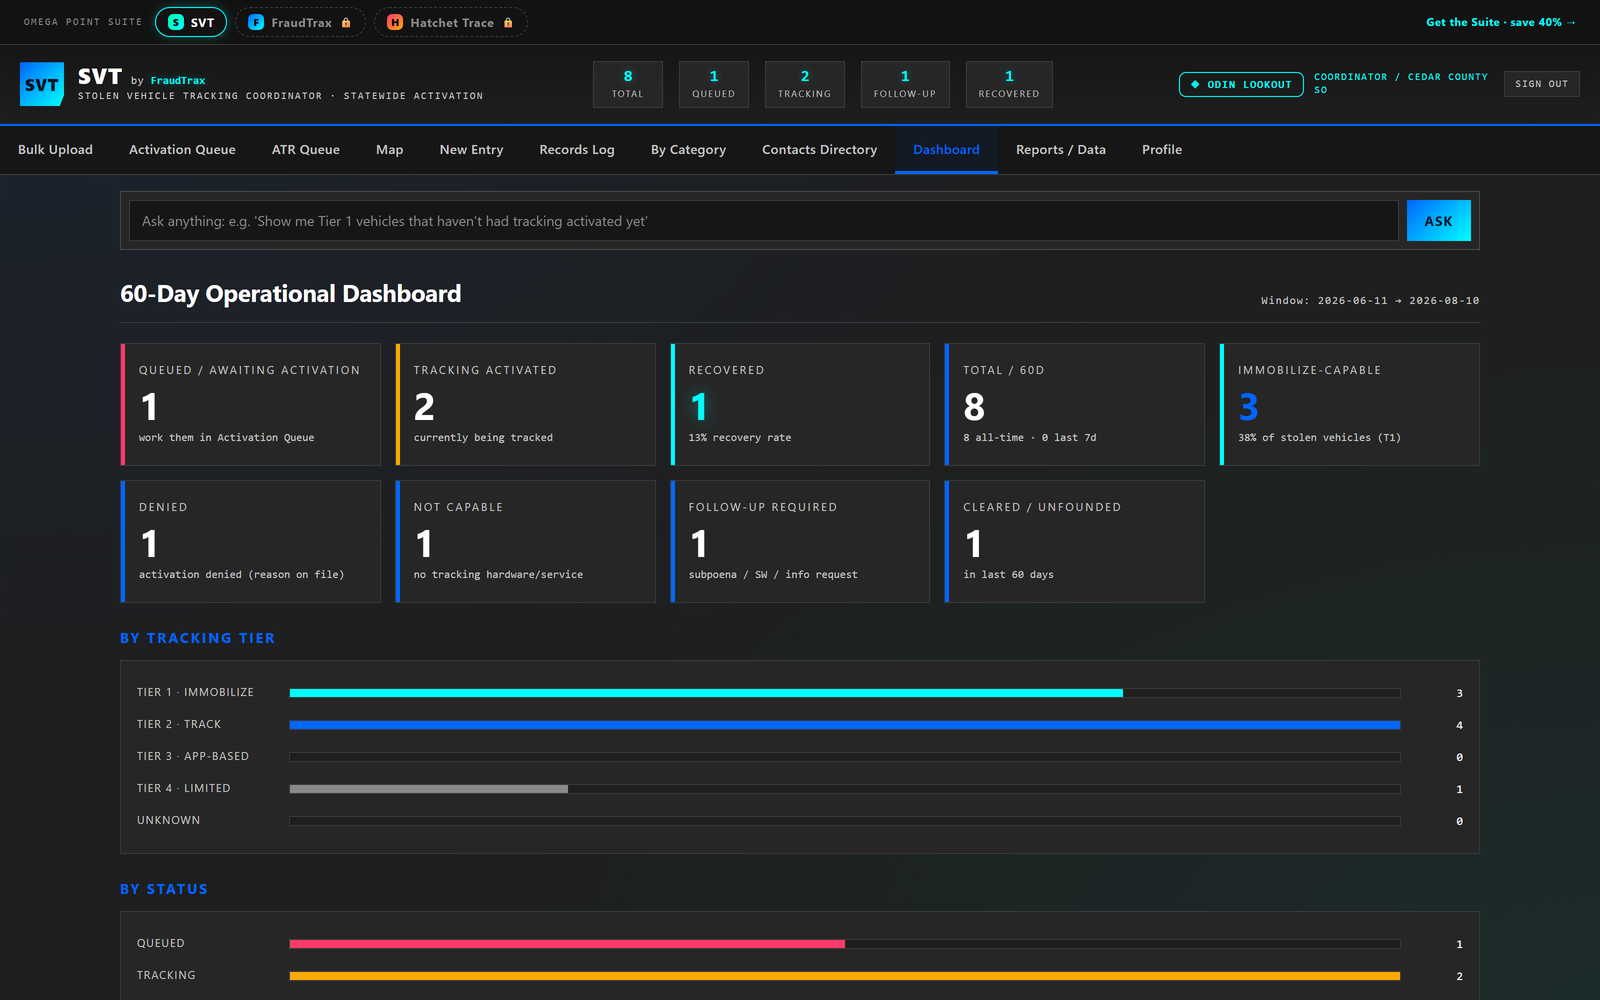The image size is (1600, 1000).
Task: Click the FraudTrax lock icon
Action: (x=346, y=22)
